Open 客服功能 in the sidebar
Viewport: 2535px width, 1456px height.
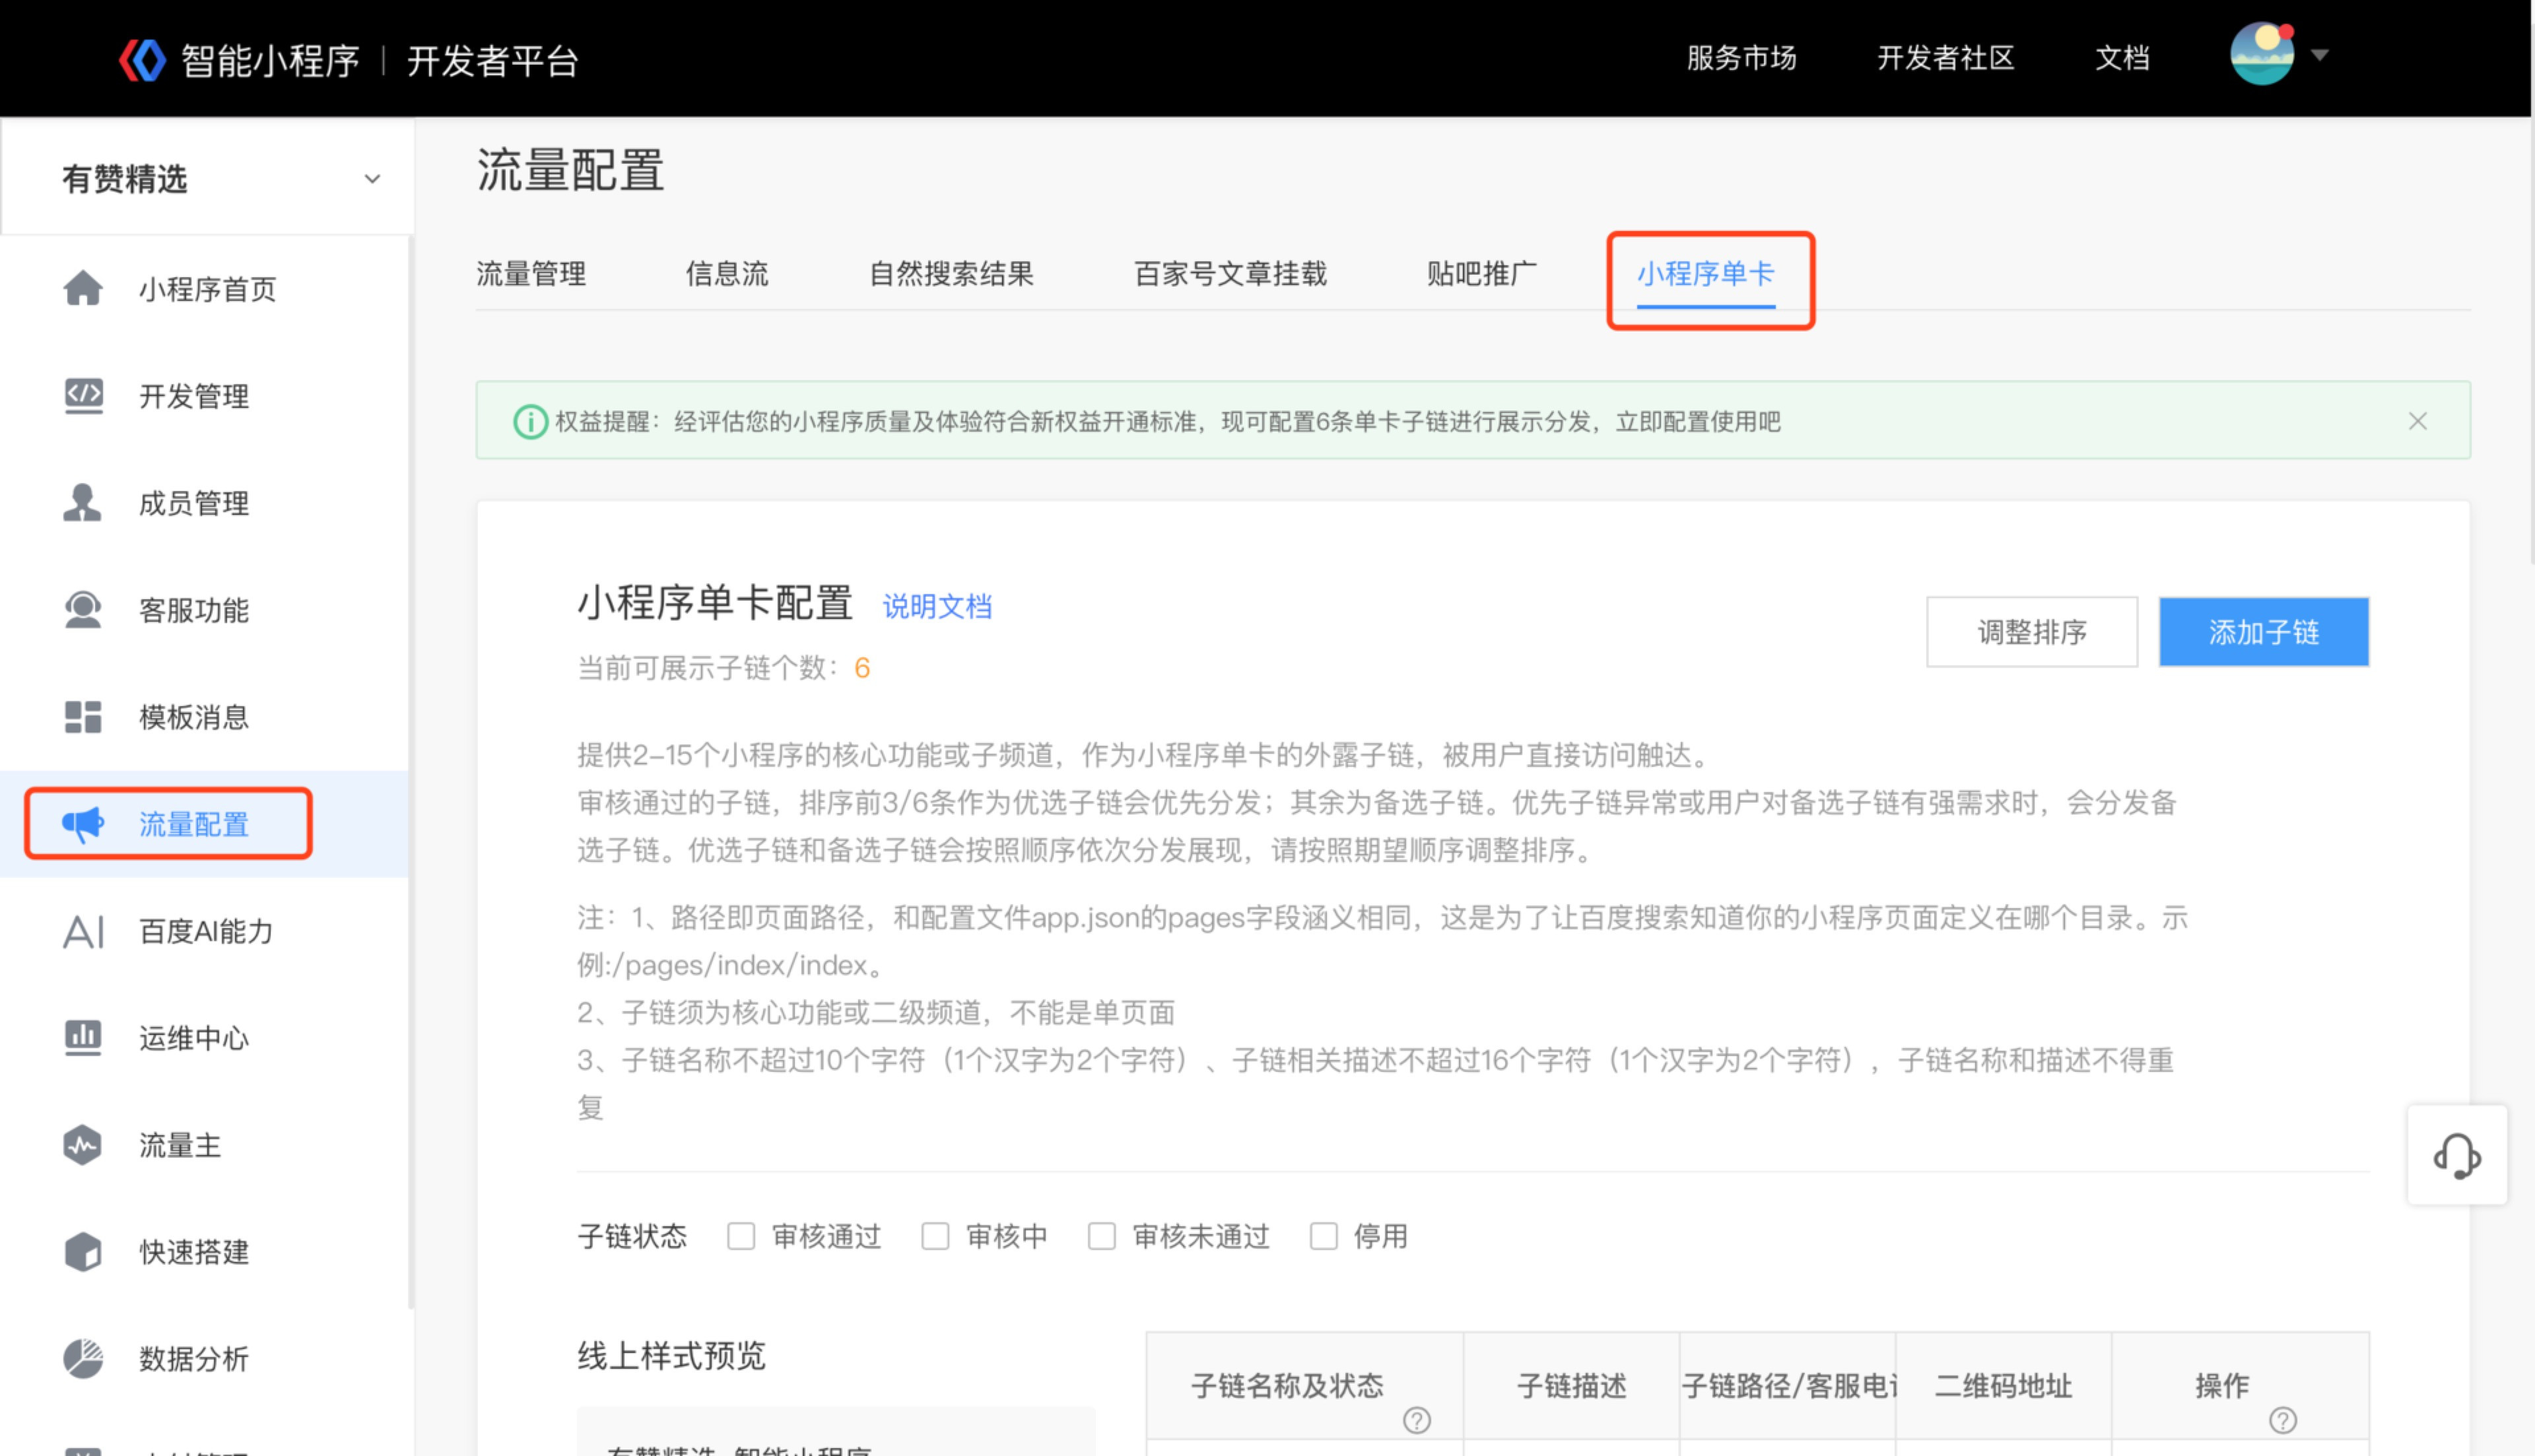coord(194,610)
